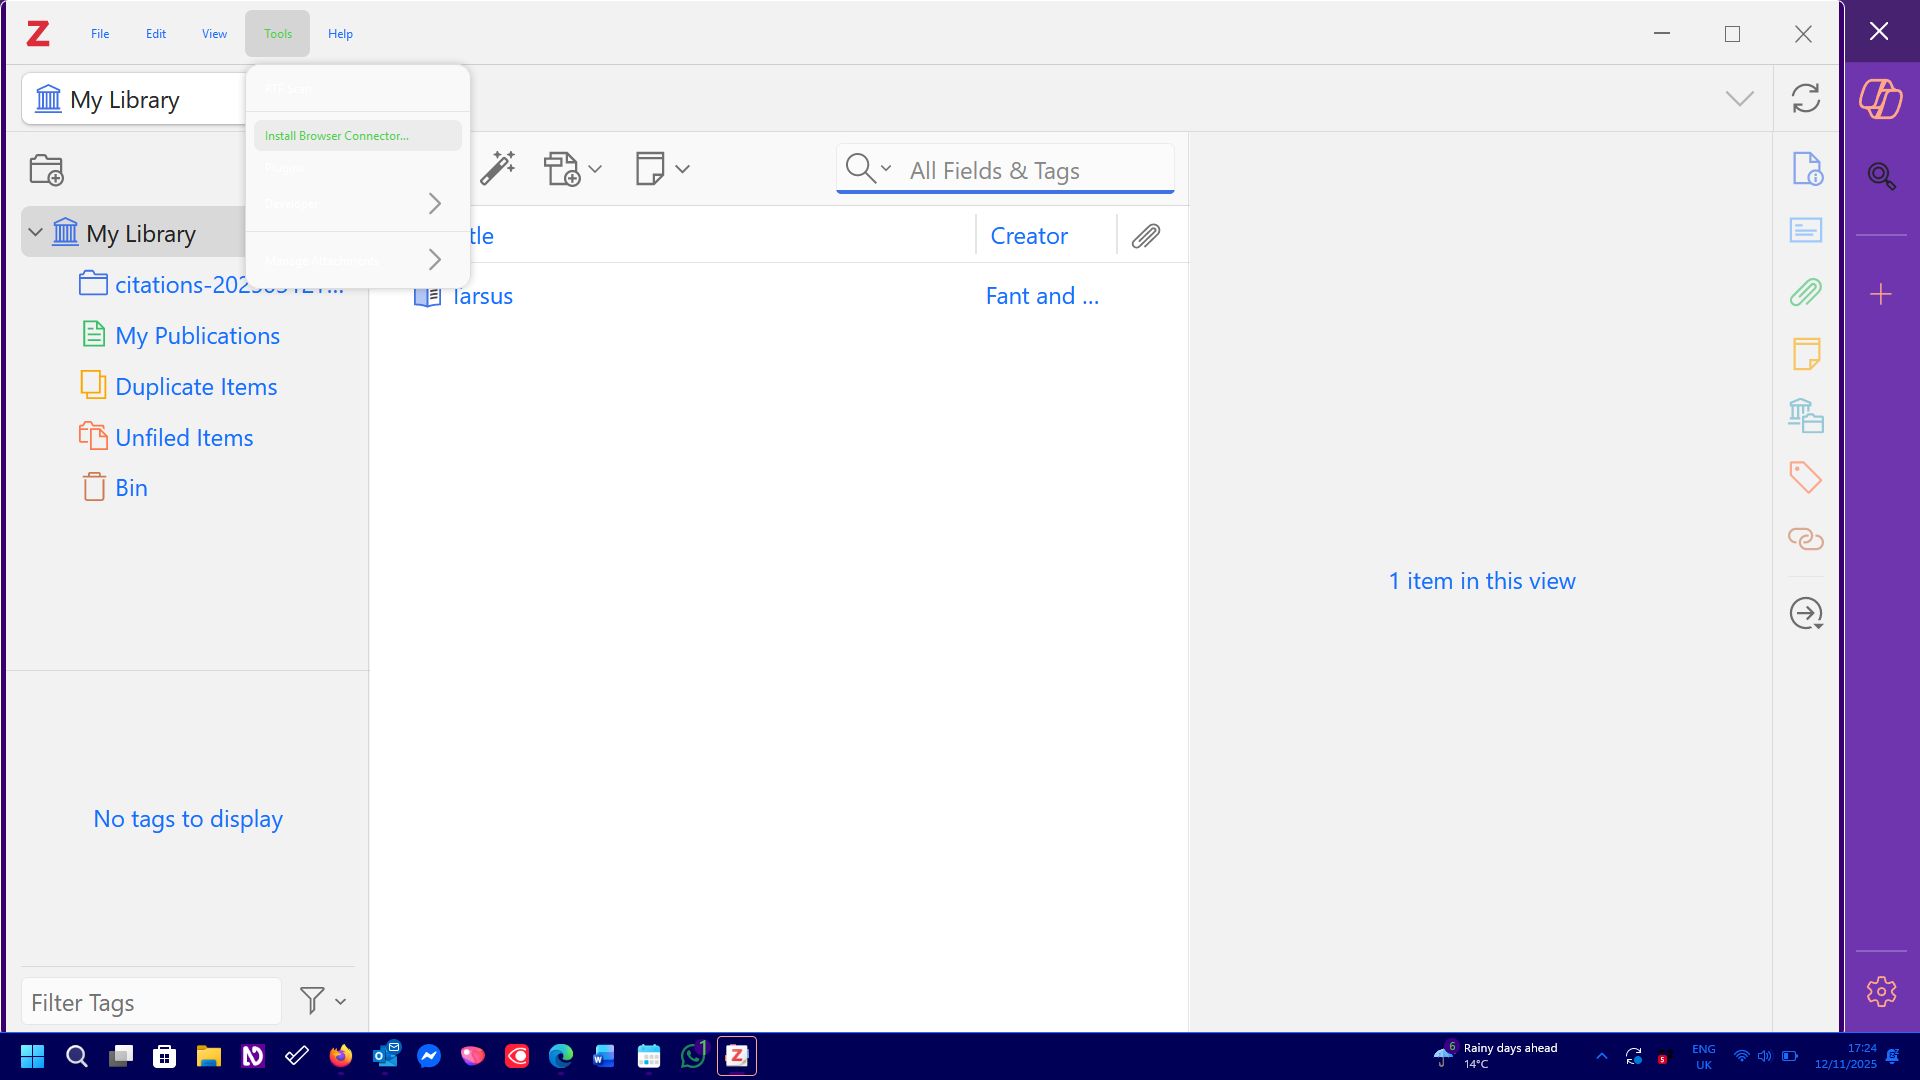
Task: Click the related items link icon
Action: coord(1805,539)
